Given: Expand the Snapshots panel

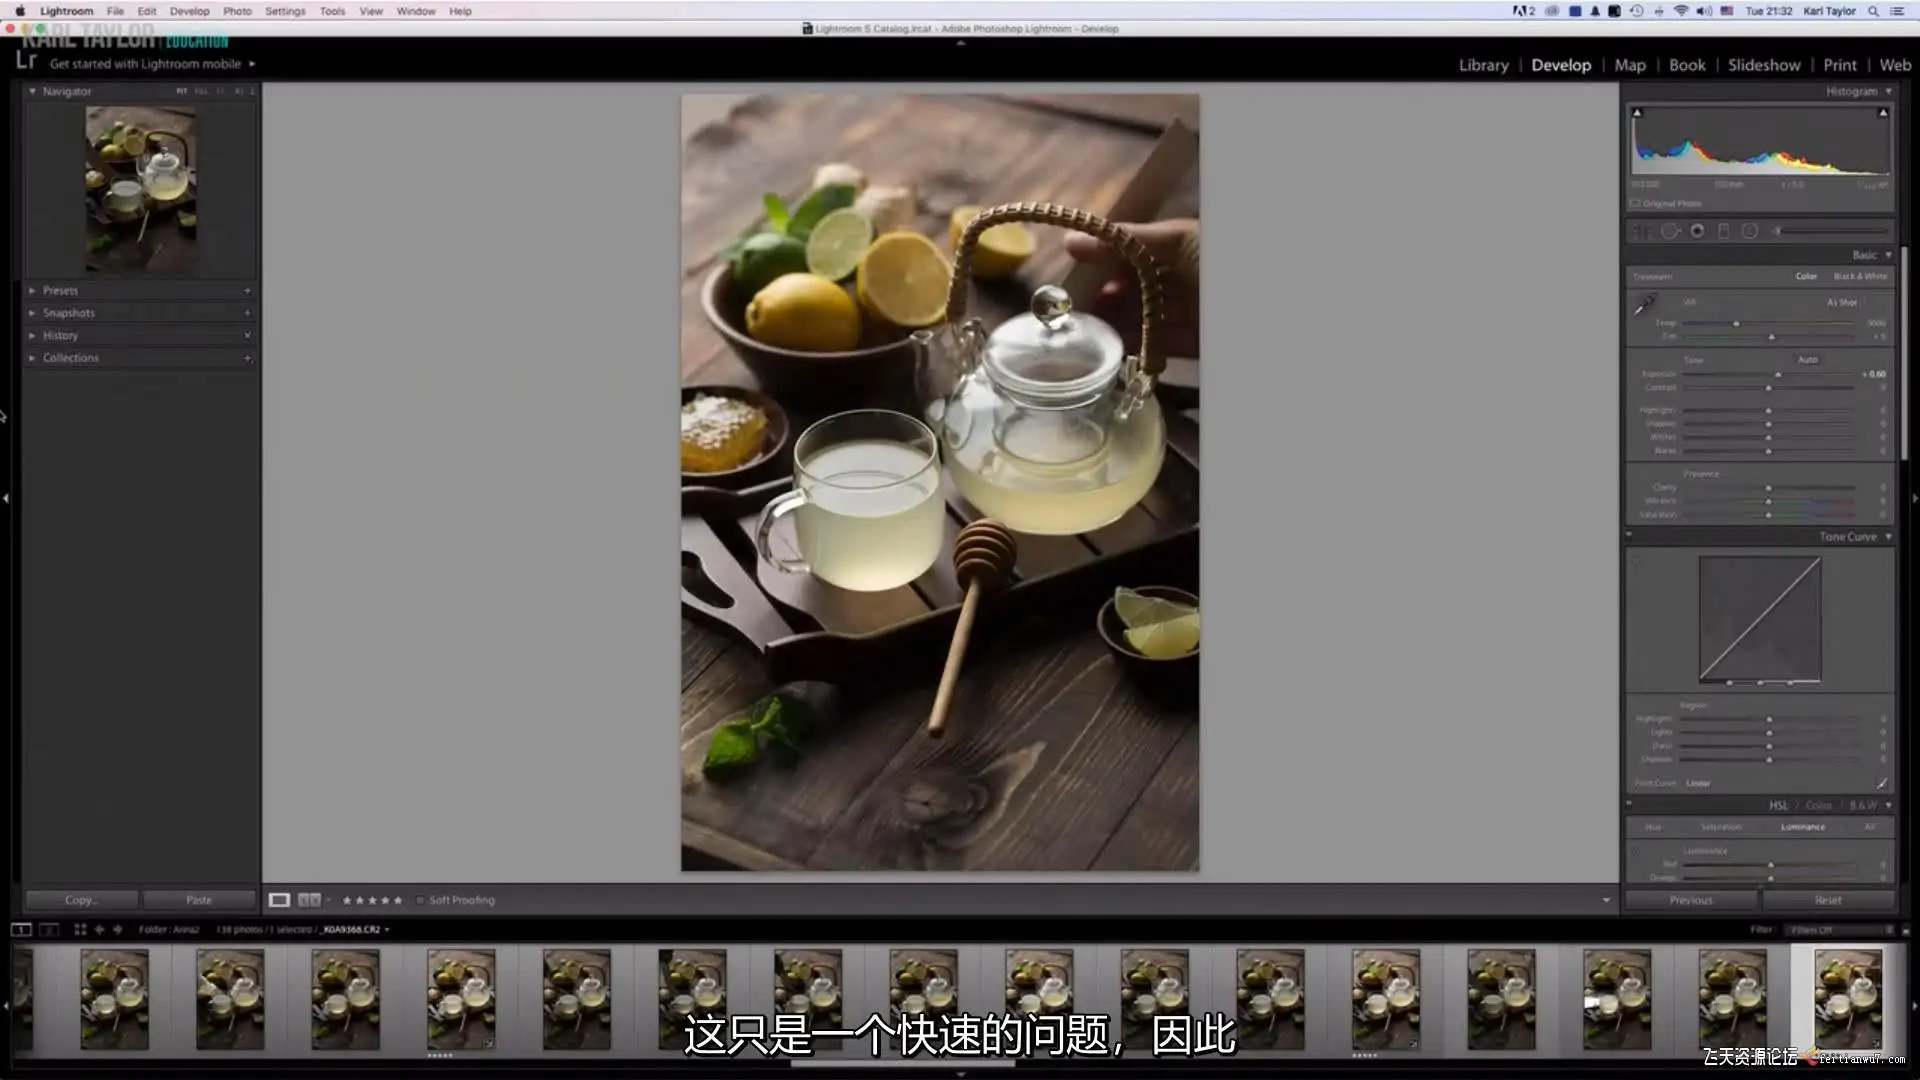Looking at the screenshot, I should click(x=68, y=313).
